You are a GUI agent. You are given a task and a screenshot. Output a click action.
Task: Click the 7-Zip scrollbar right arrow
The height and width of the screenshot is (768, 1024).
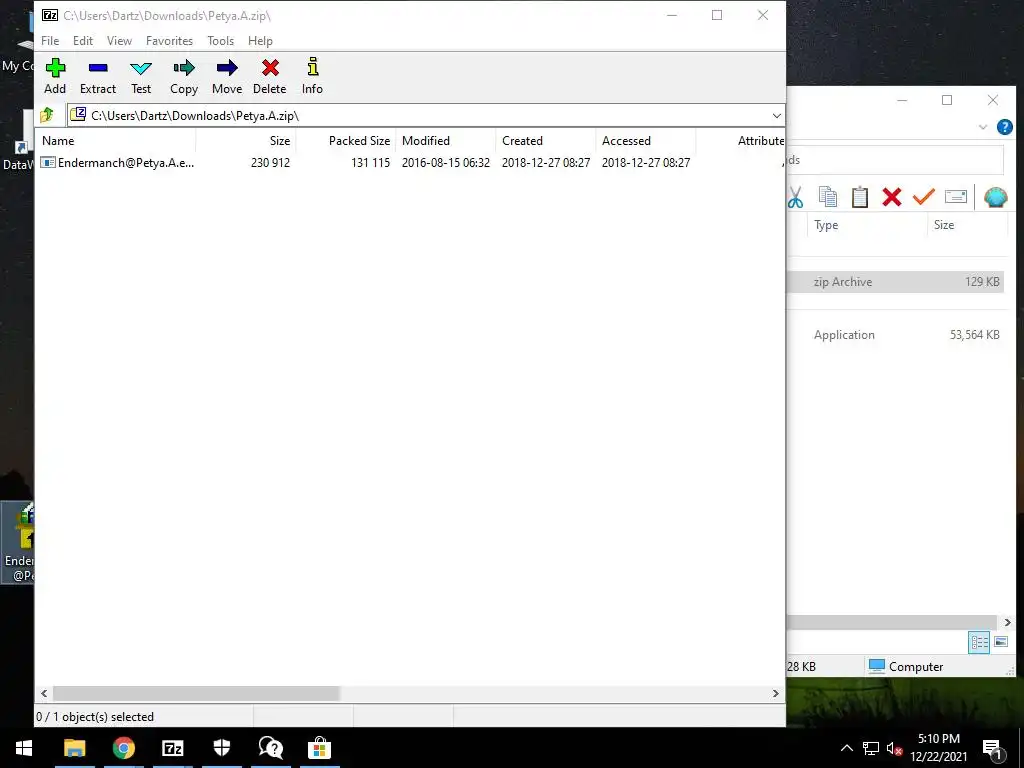776,694
